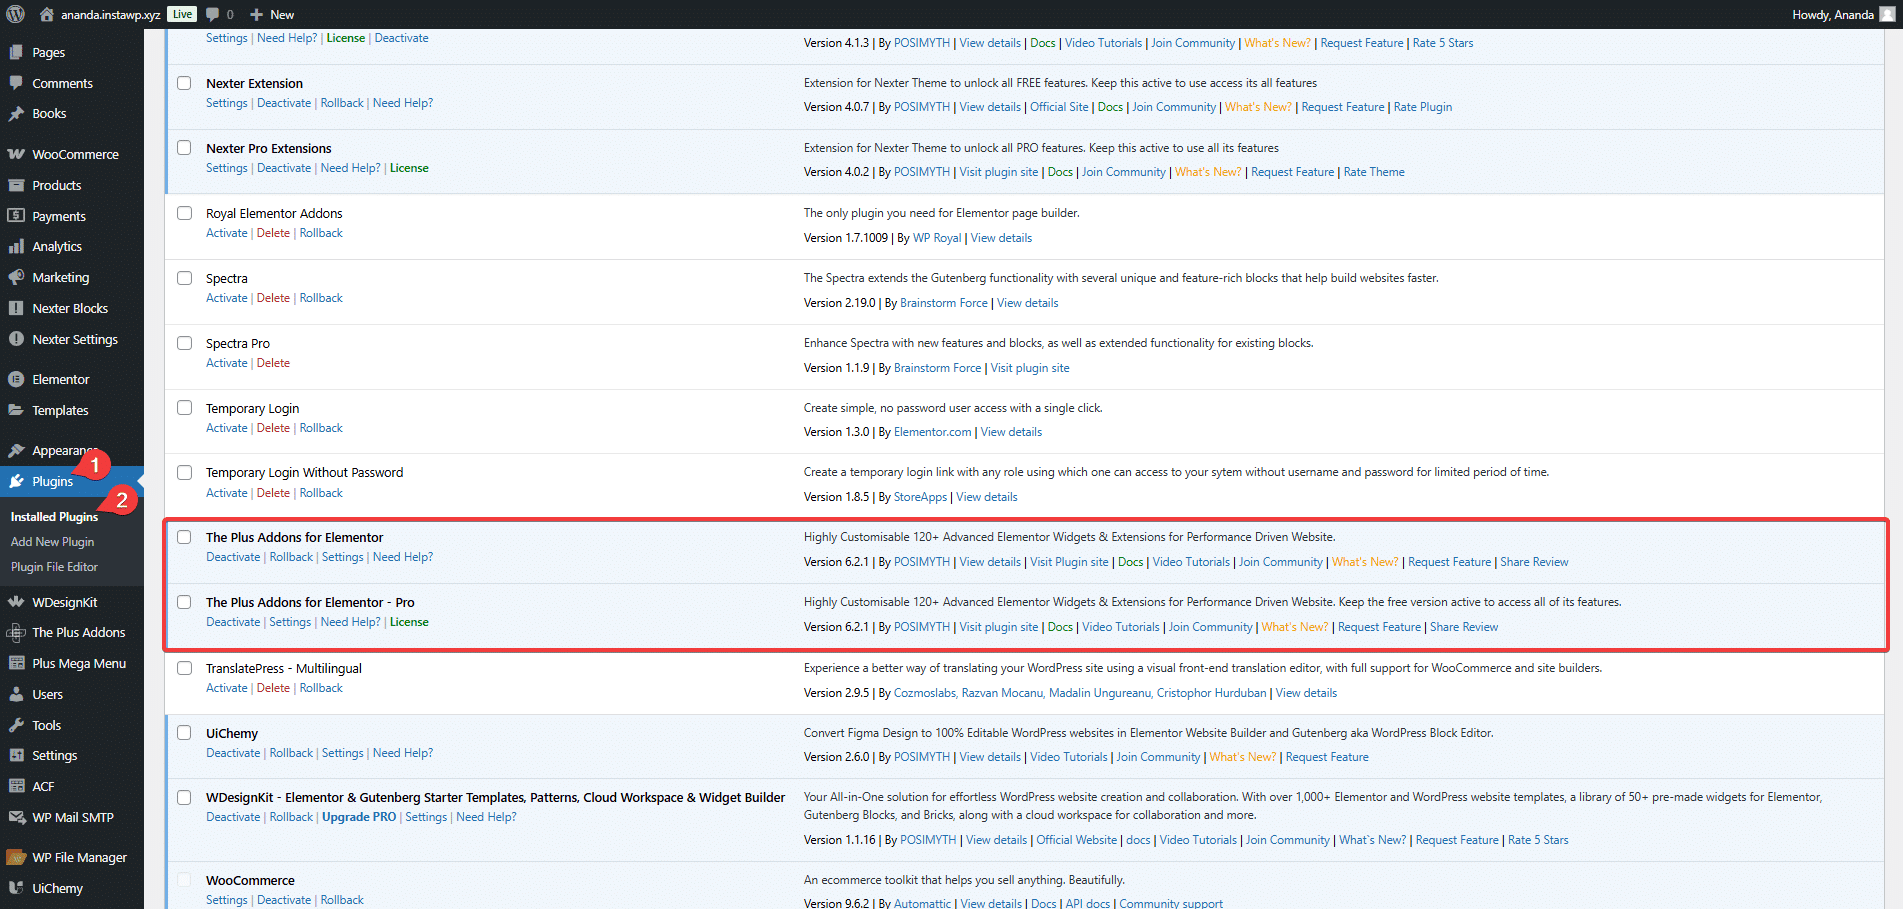Open the New content dropdown in admin bar

[272, 14]
